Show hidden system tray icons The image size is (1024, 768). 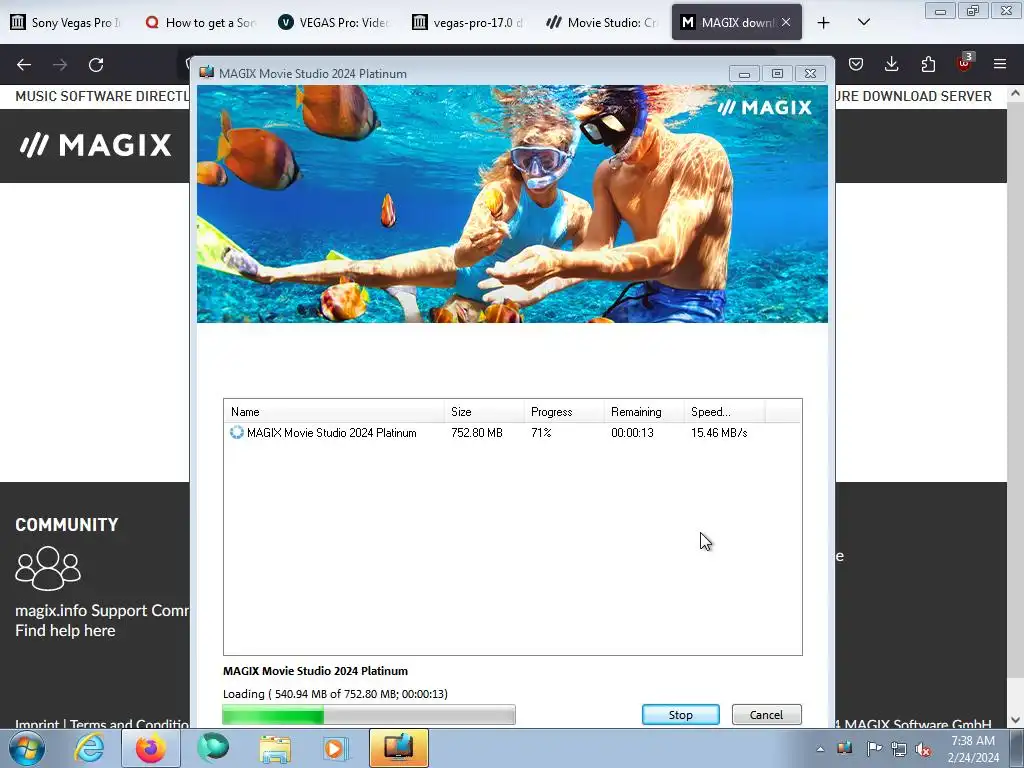point(820,749)
